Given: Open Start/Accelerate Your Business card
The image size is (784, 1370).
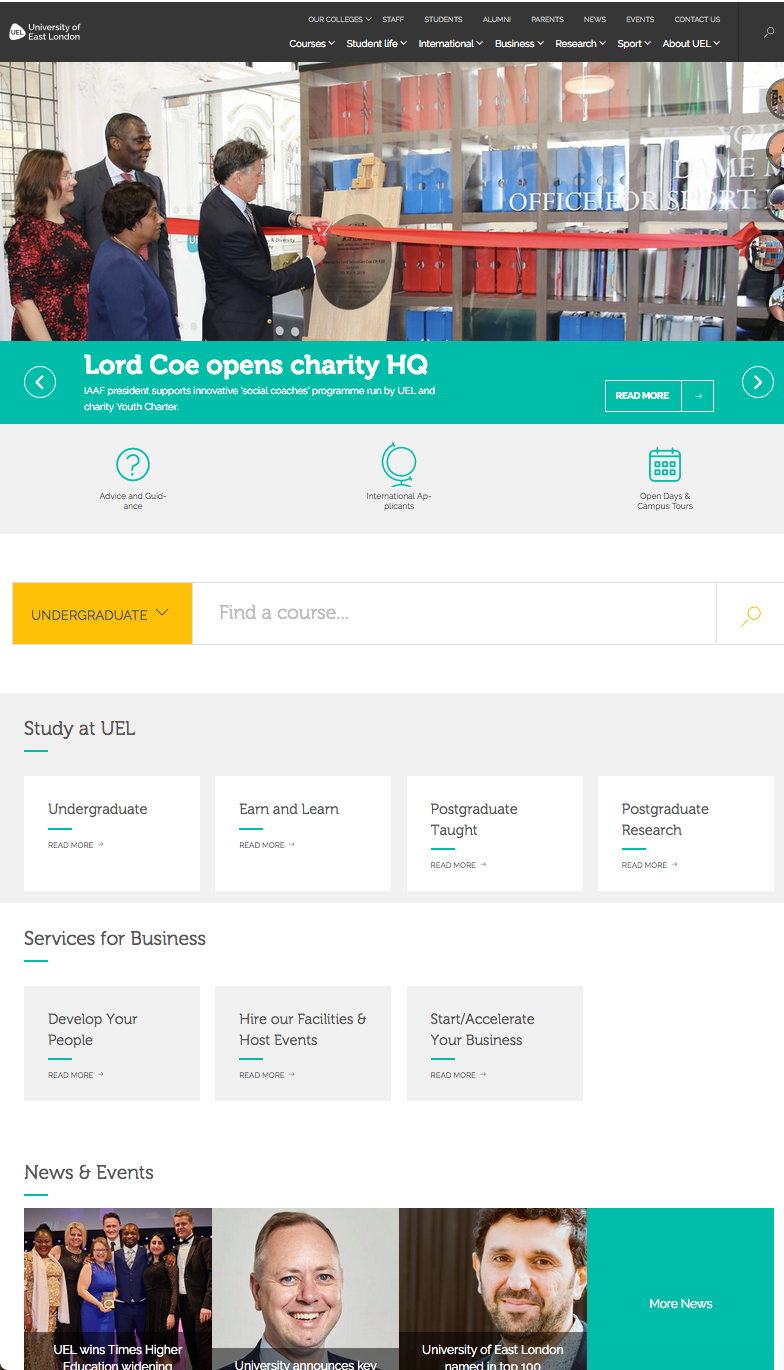Looking at the screenshot, I should tap(495, 1043).
